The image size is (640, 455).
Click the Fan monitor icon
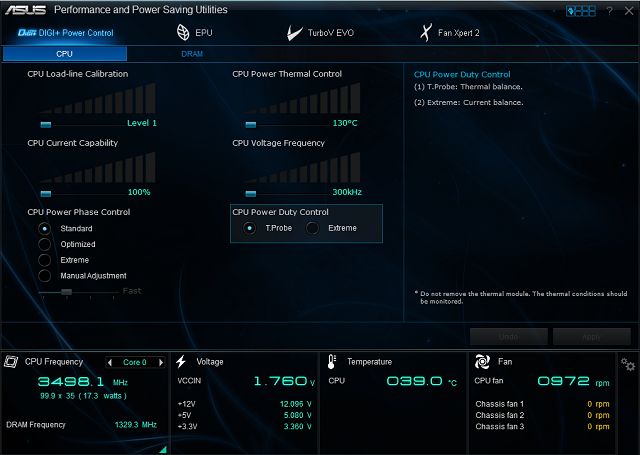[x=481, y=361]
